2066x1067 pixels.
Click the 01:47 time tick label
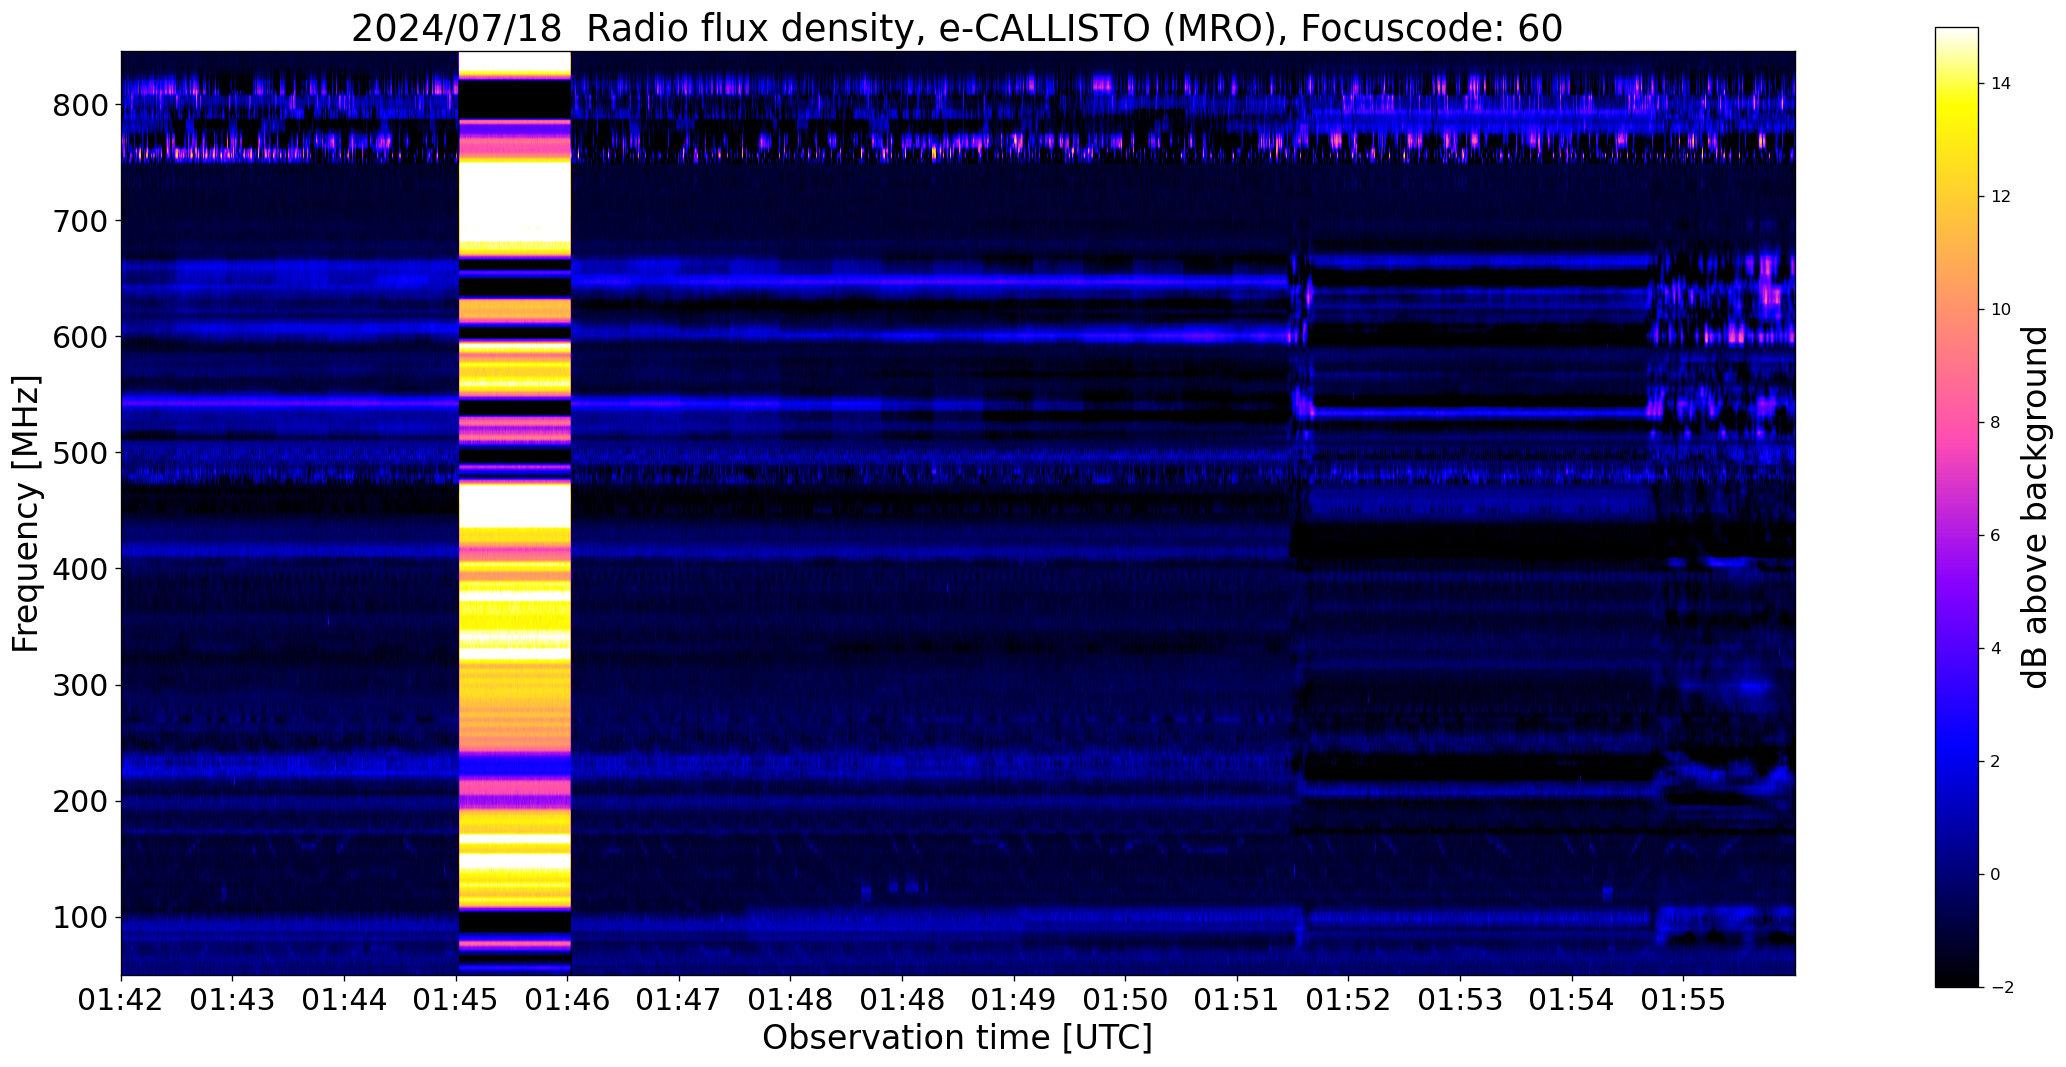coord(680,1000)
